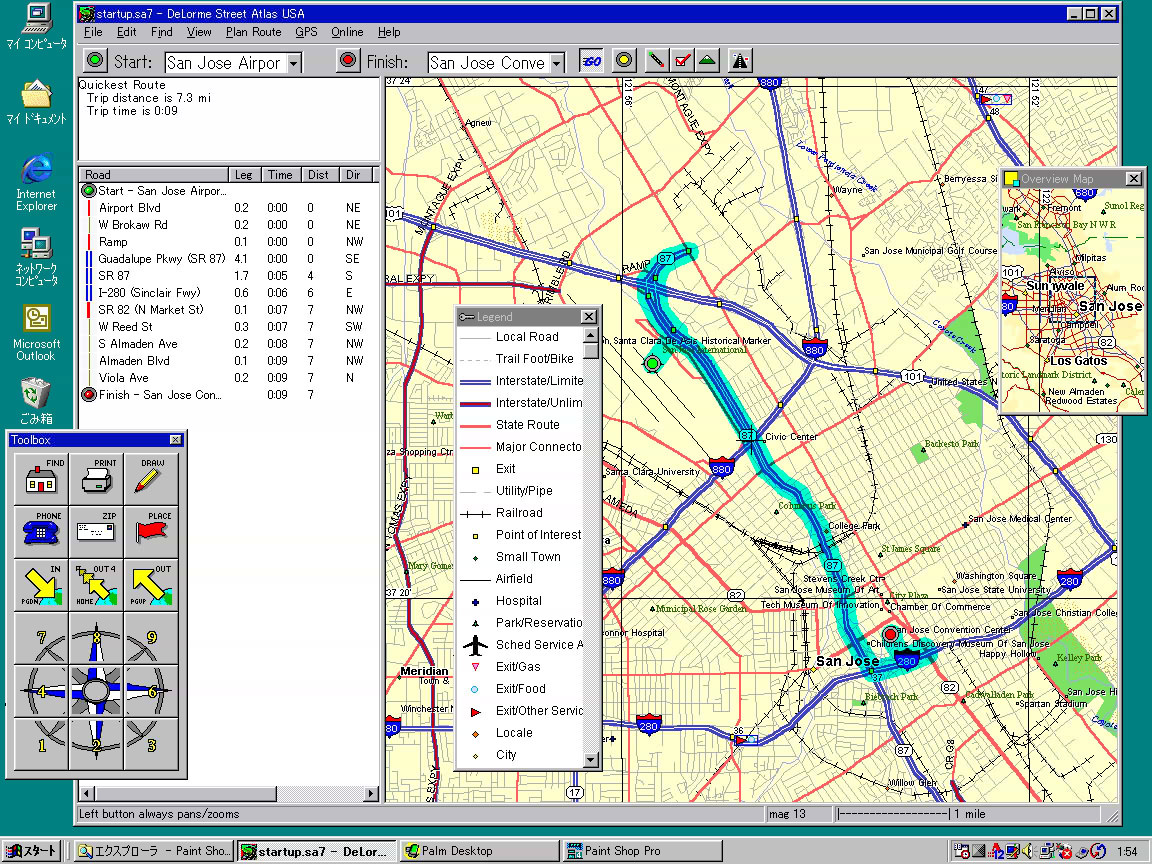
Task: Open the GPS menu
Action: (306, 32)
